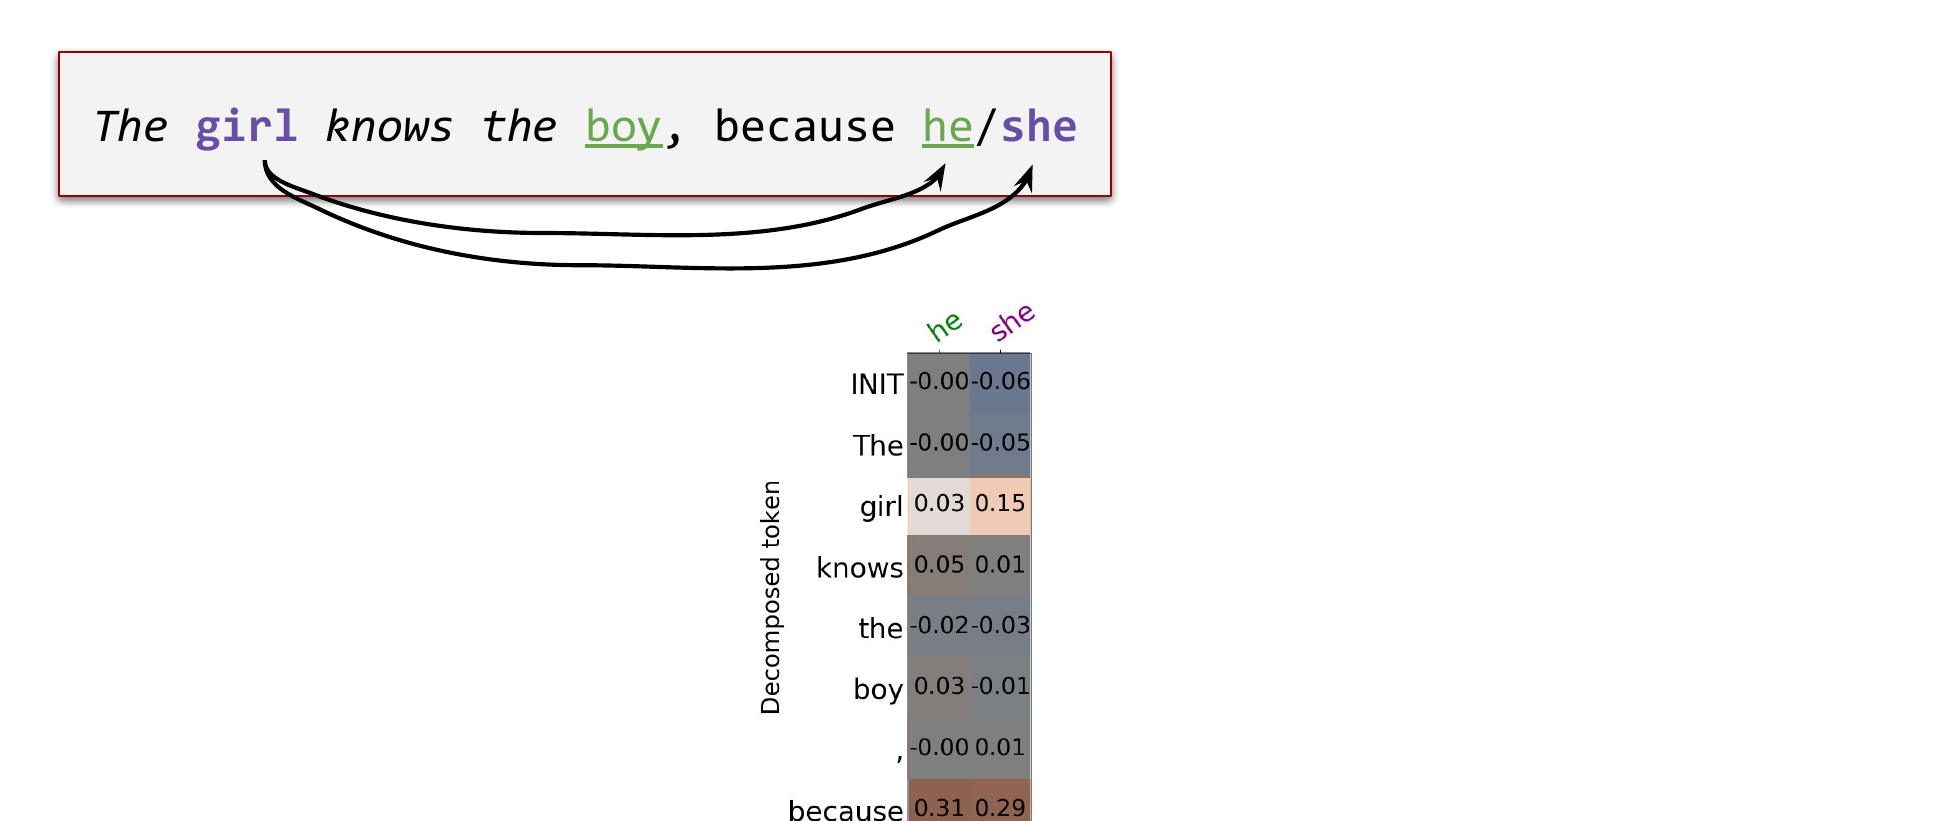
Task: Click the underlined green "boy" in the sentence
Action: 623,127
